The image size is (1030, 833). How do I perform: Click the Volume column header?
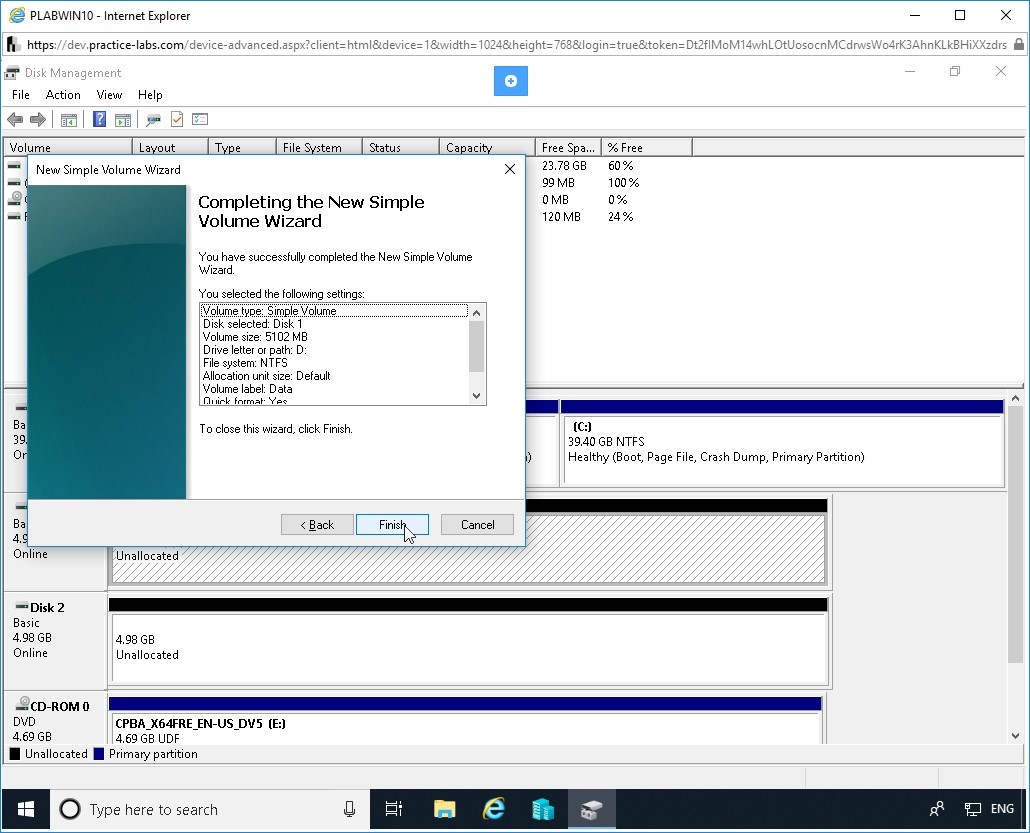point(68,147)
